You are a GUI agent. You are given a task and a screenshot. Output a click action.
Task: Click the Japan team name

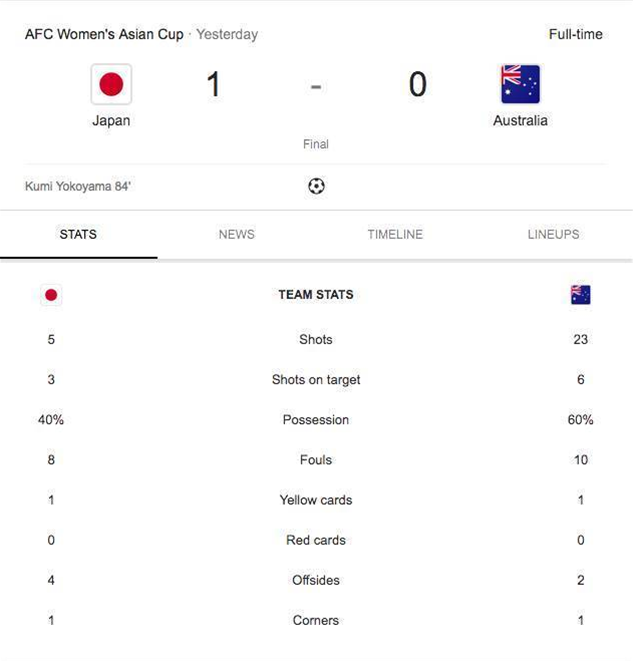pos(111,121)
